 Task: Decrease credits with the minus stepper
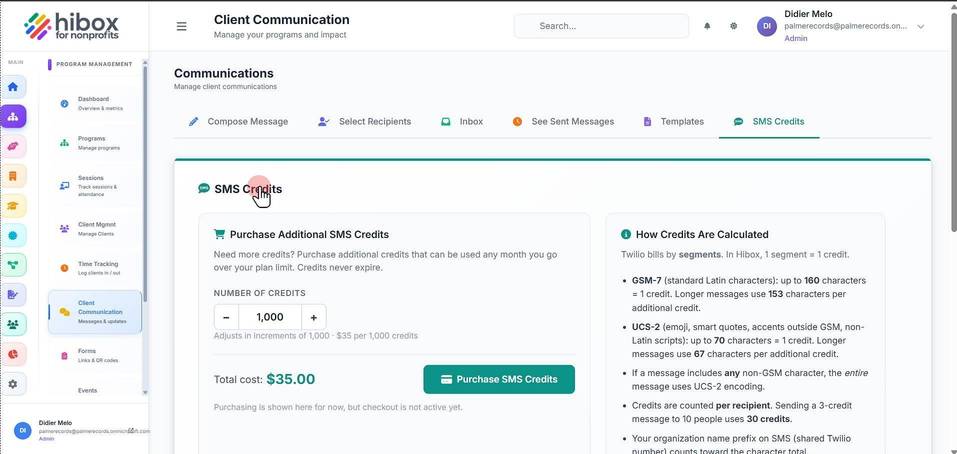tap(226, 317)
